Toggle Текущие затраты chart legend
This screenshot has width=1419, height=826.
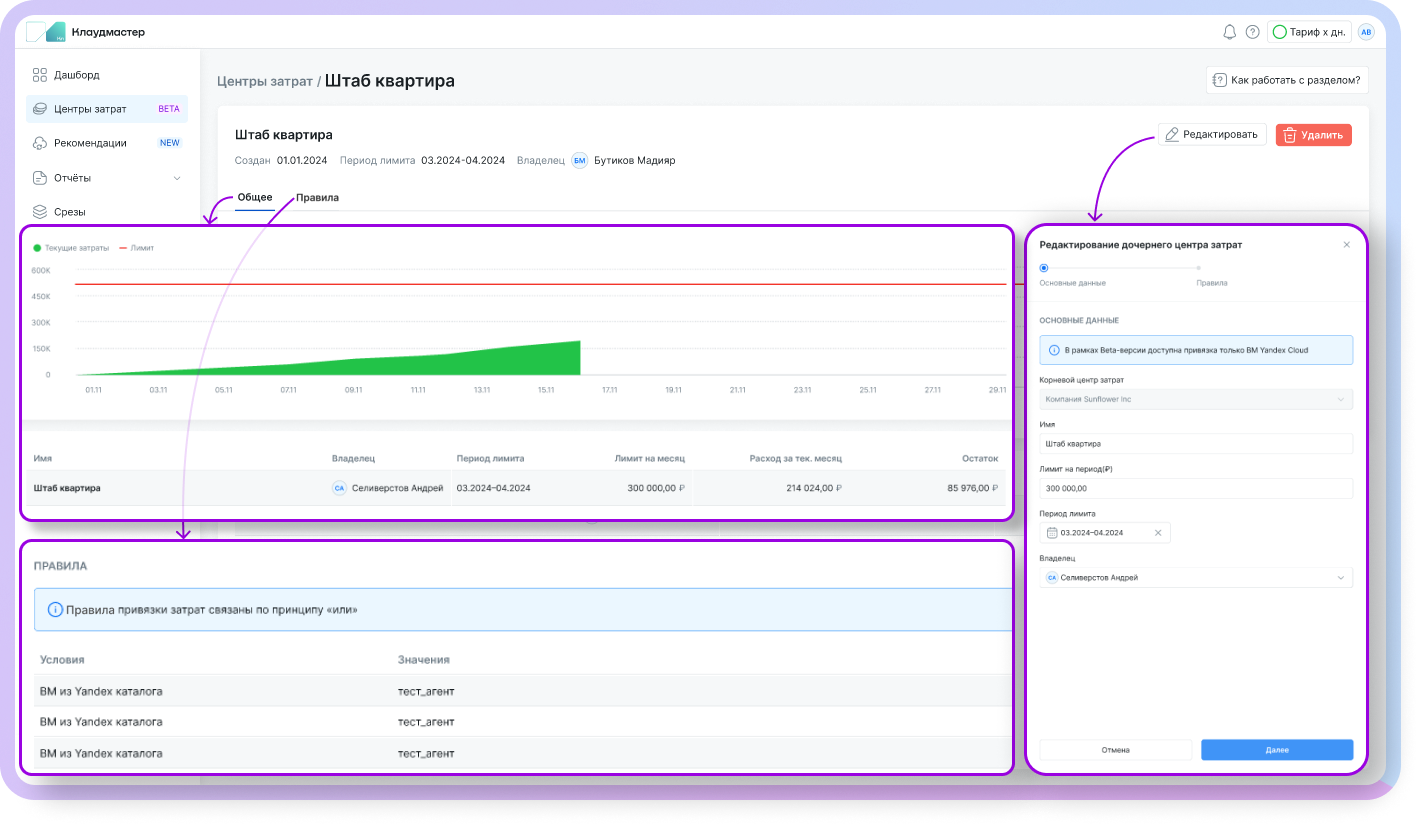pos(71,247)
